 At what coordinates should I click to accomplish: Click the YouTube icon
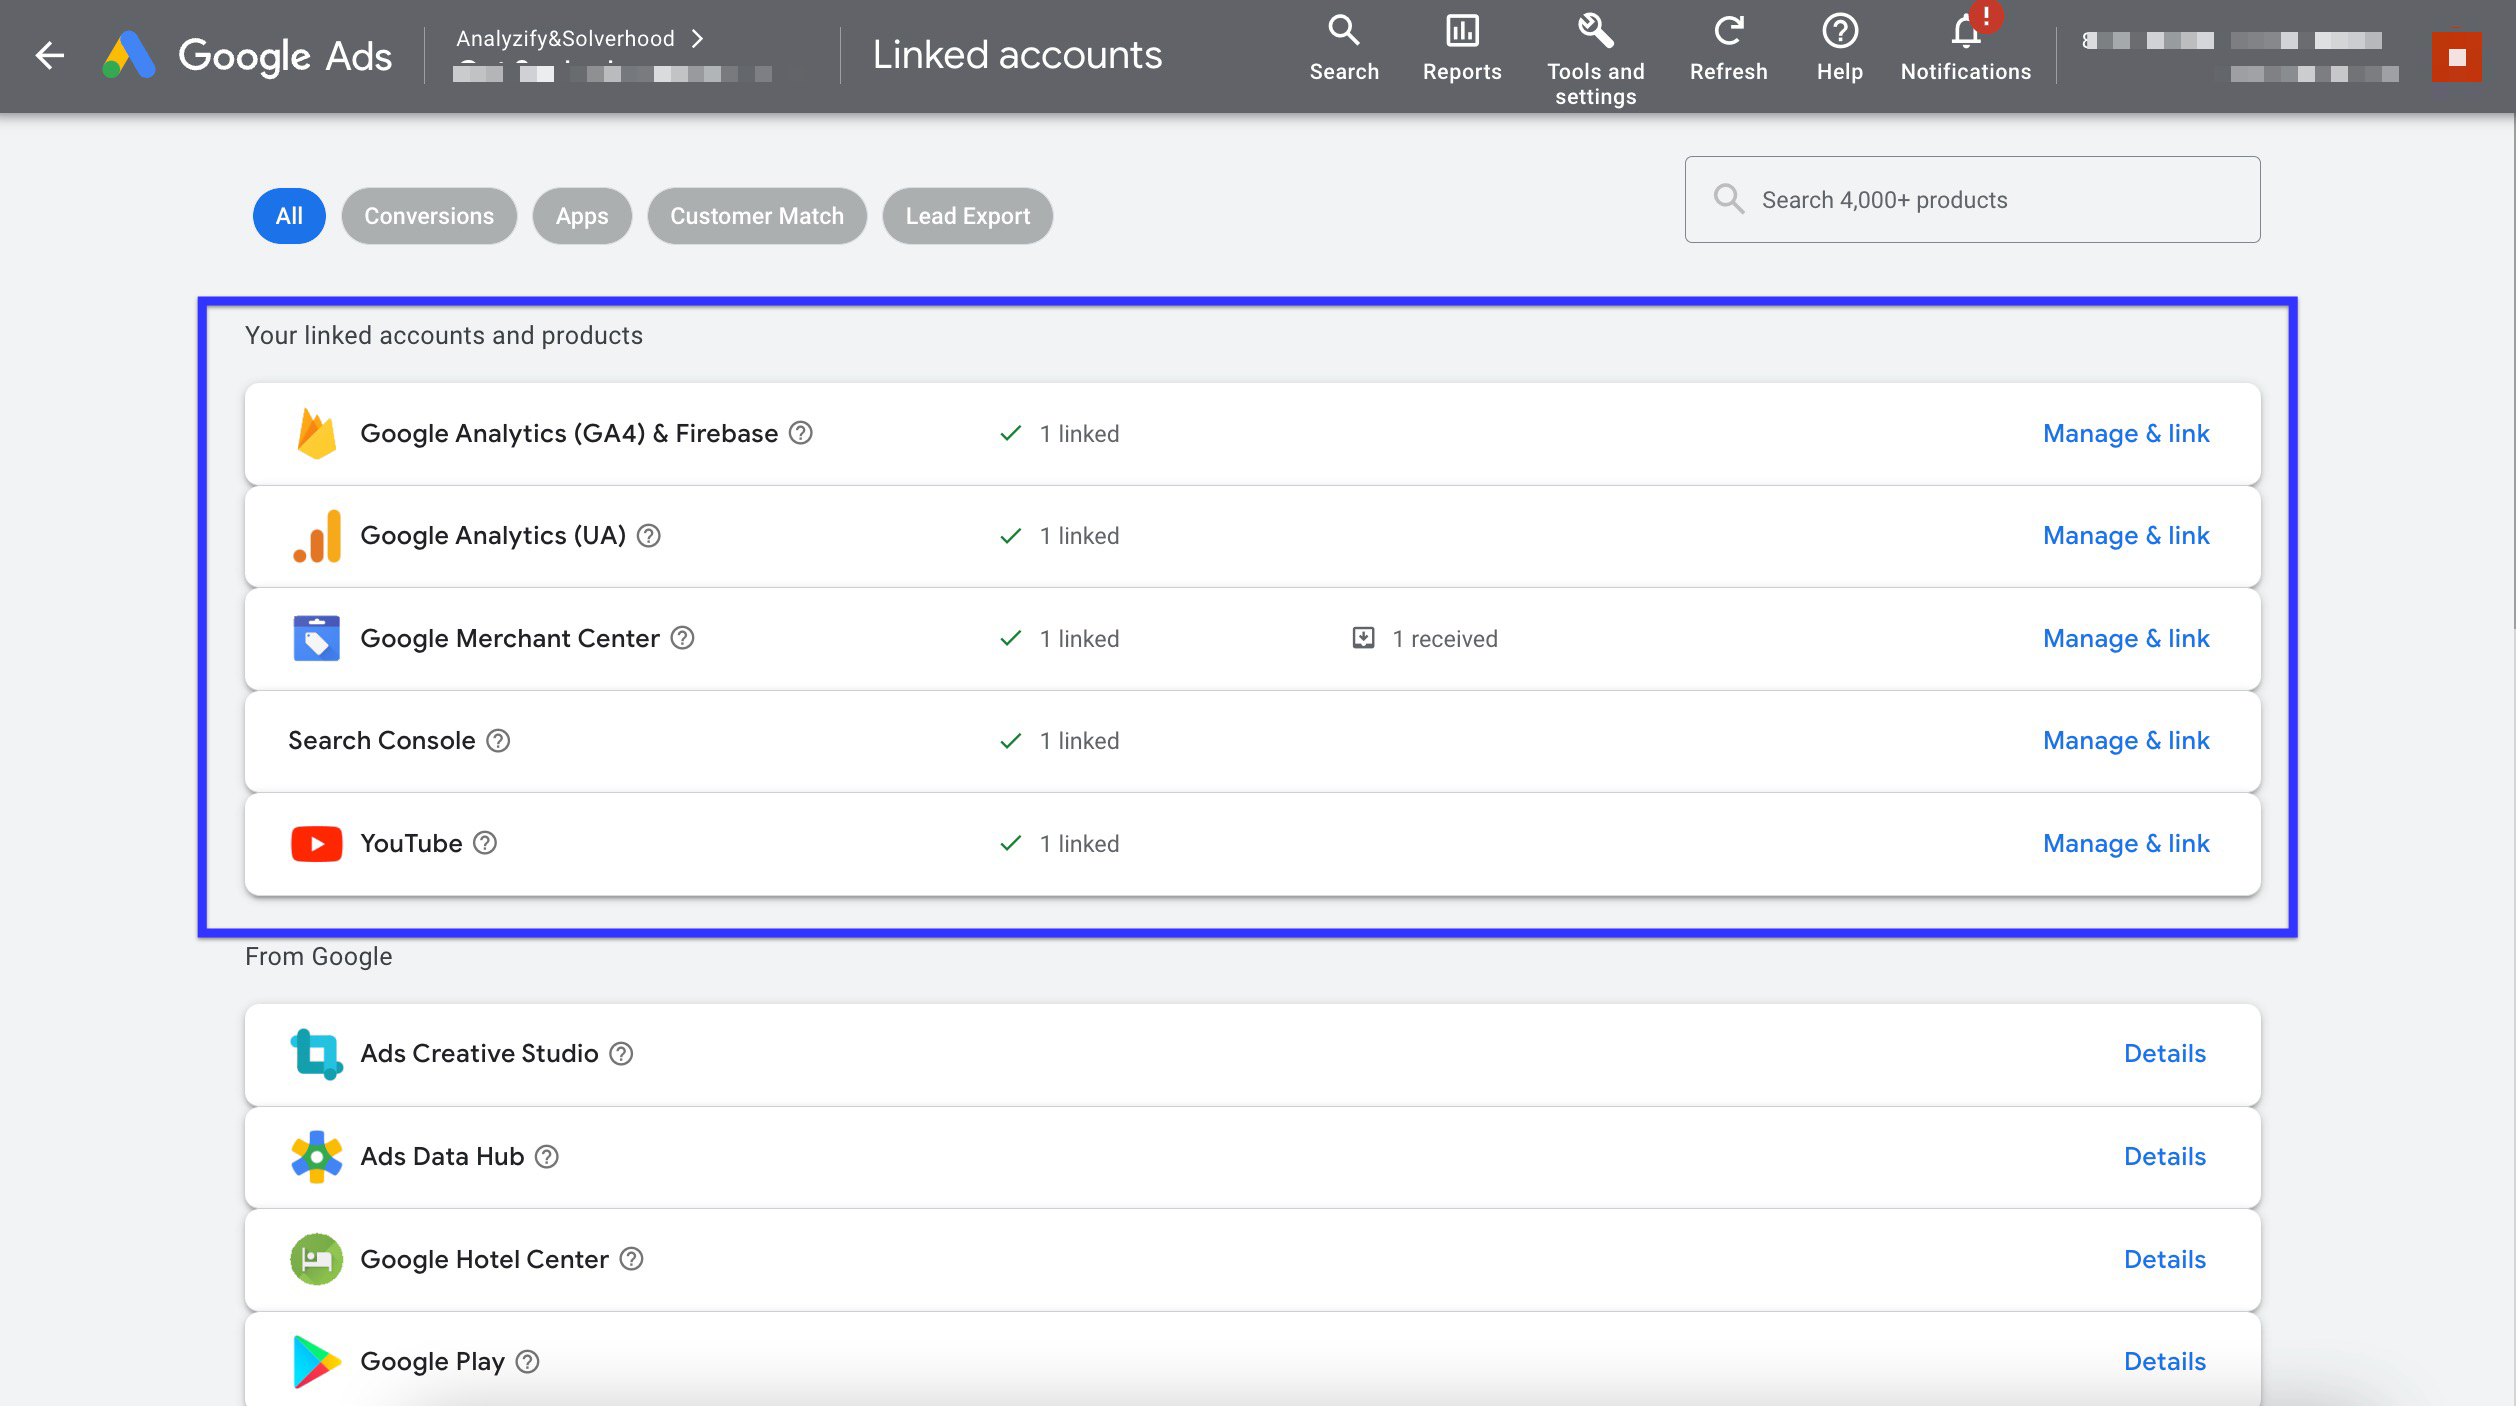316,844
